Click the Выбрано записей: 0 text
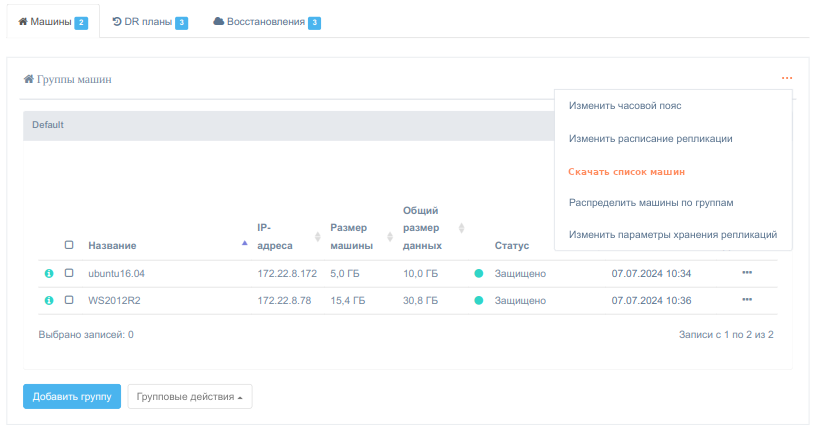Viewport: 818px width, 434px height. coord(86,335)
